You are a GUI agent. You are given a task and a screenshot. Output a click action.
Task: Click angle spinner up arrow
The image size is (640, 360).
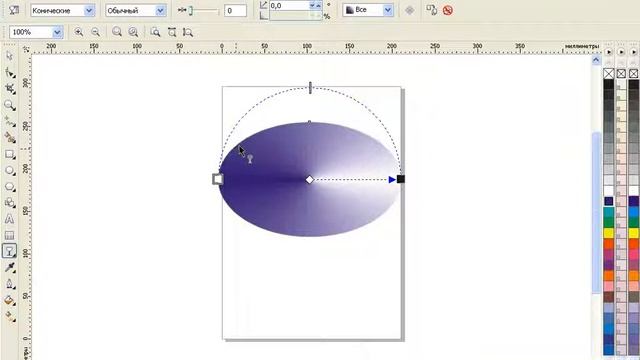319,5
